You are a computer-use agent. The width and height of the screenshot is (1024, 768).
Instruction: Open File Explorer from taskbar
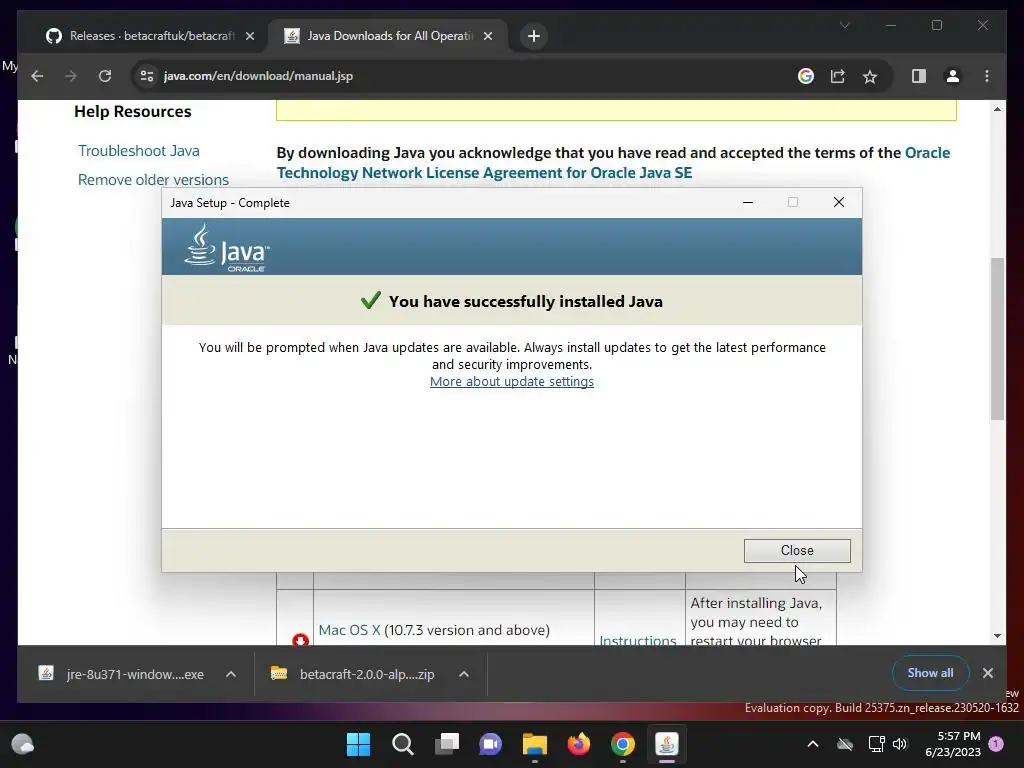535,744
